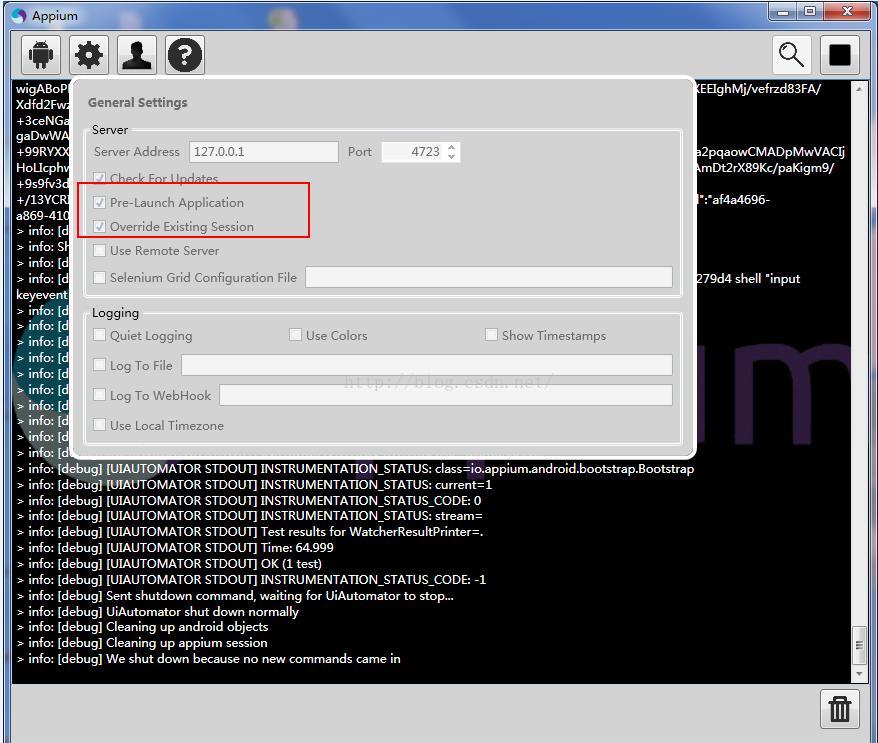Click log line 'OK (1 test)'
This screenshot has height=743, width=878.
pos(169,563)
